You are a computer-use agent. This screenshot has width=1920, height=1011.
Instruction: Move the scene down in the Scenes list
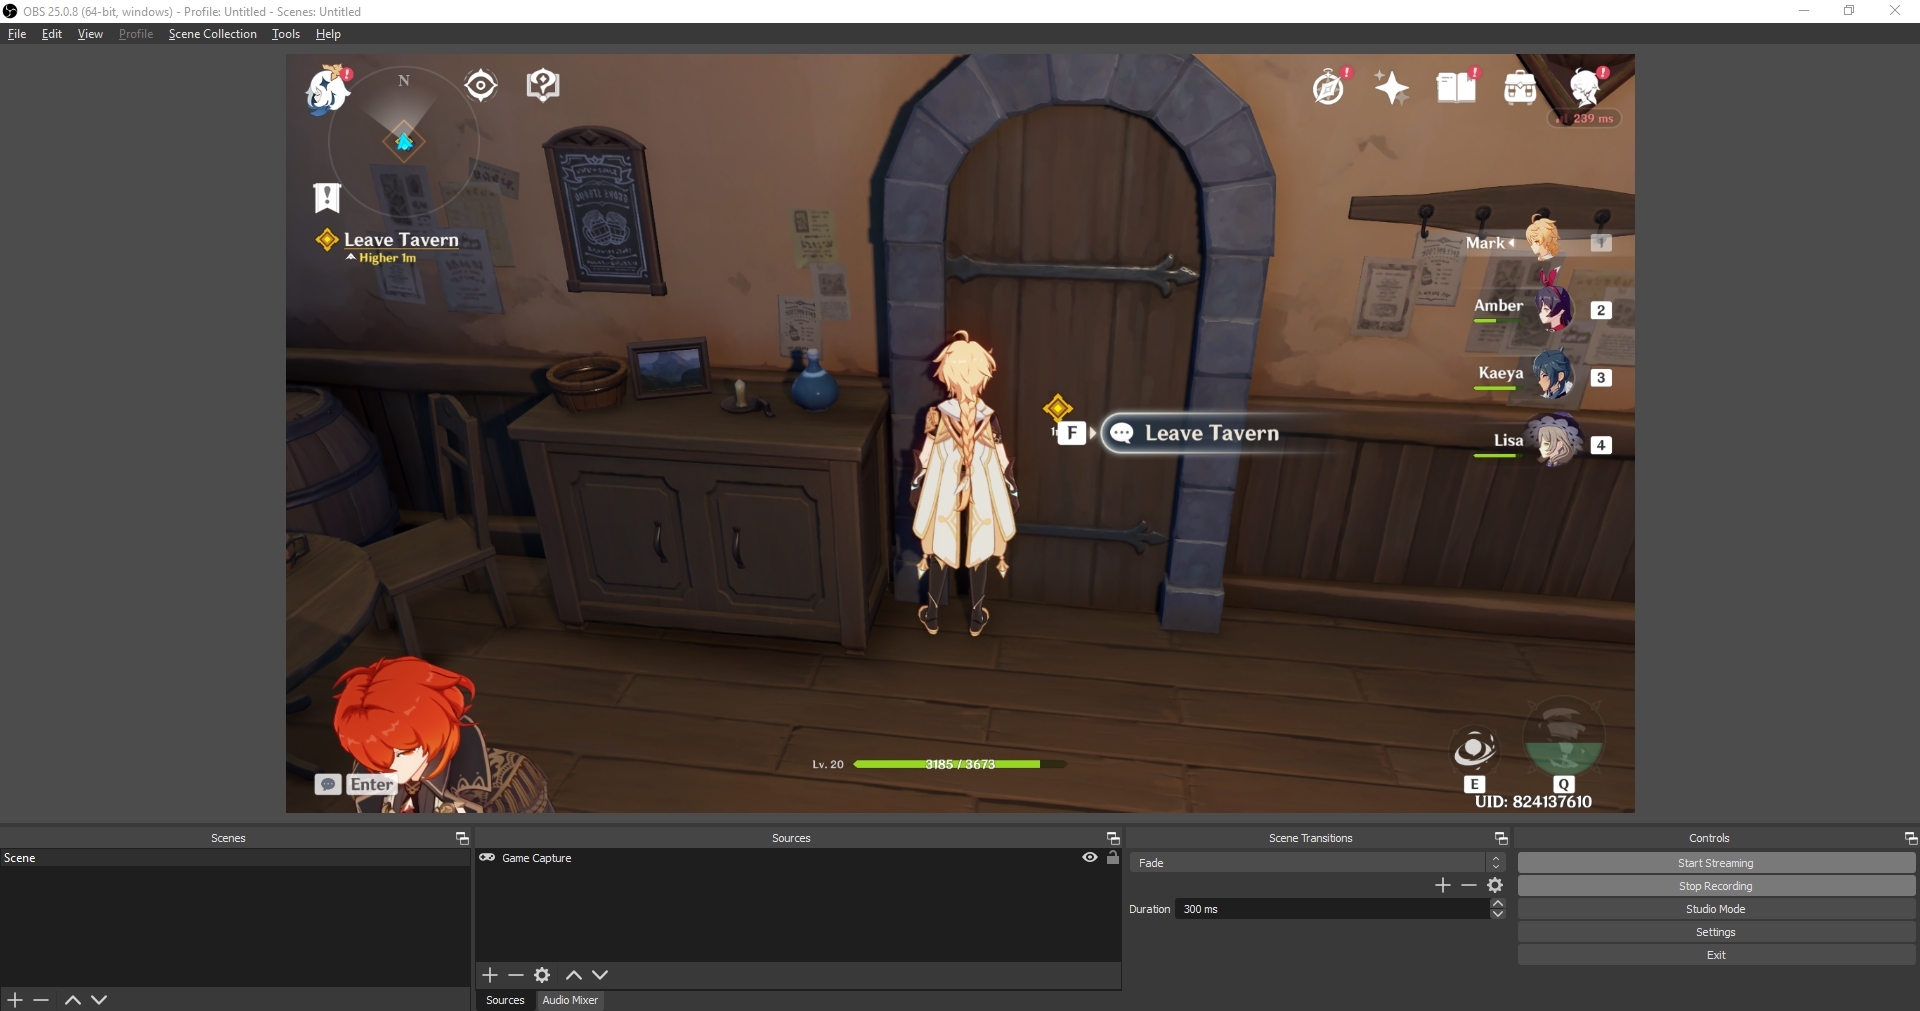point(99,1000)
